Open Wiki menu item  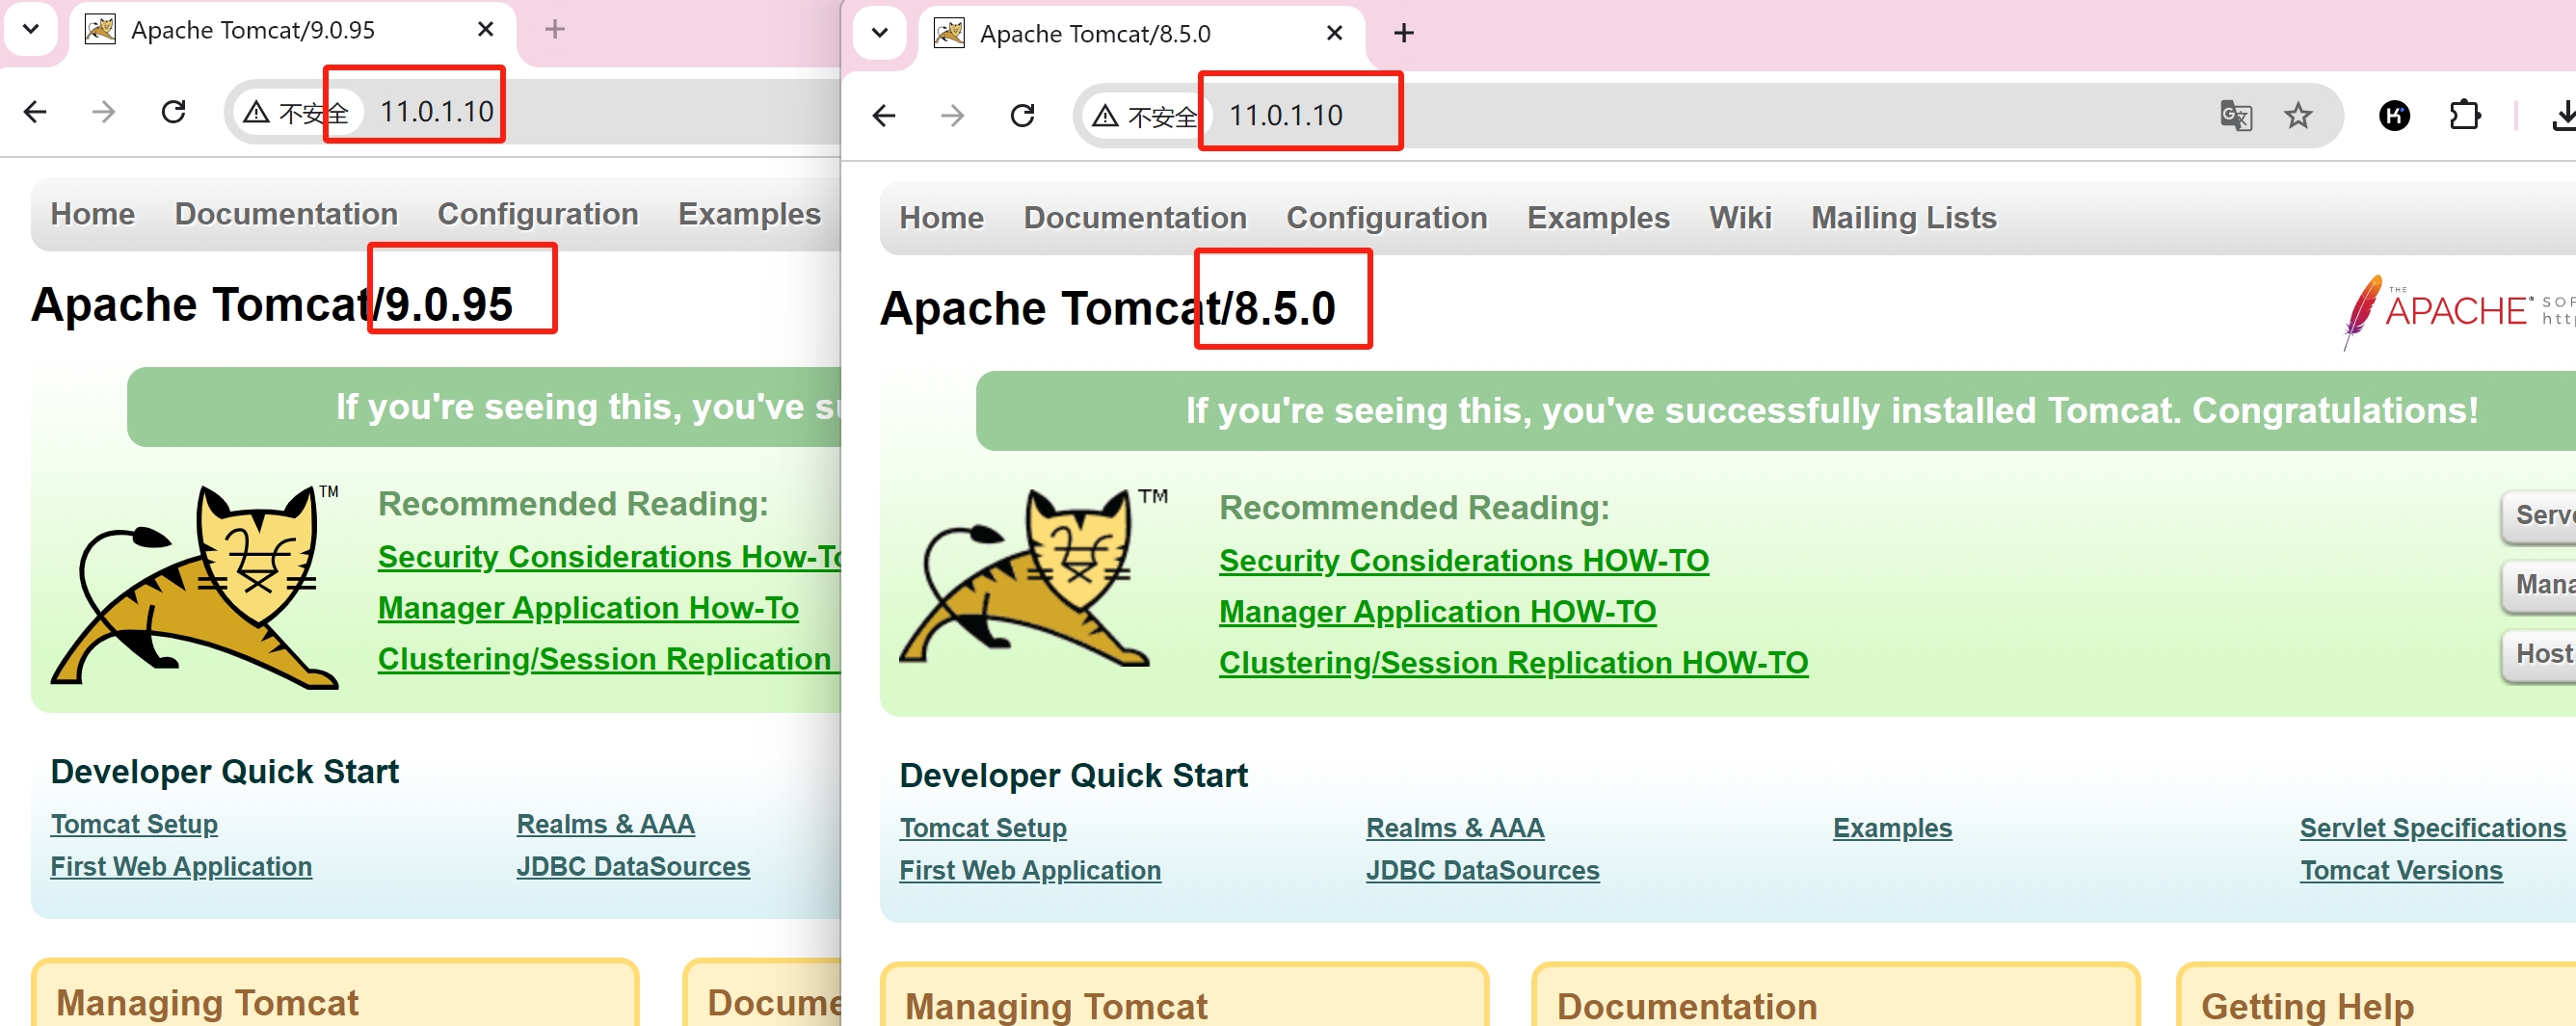(x=1740, y=218)
